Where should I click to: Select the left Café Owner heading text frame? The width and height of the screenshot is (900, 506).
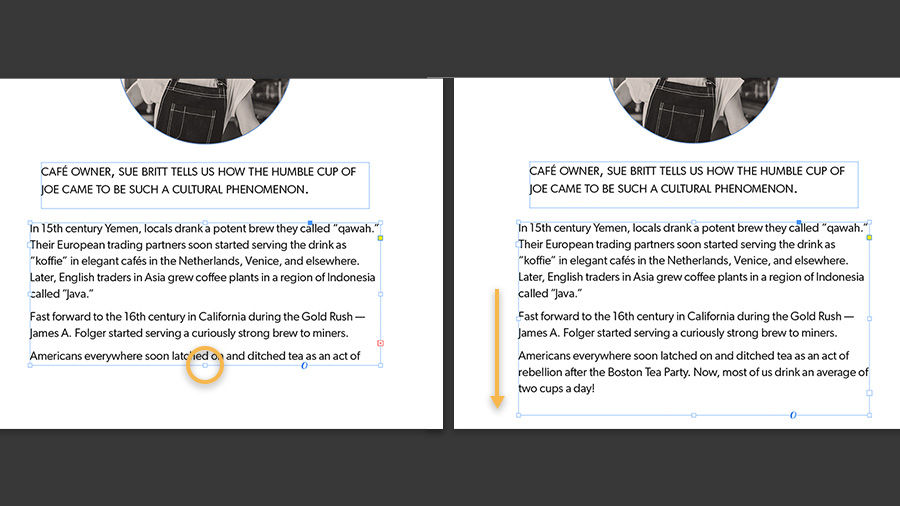205,185
